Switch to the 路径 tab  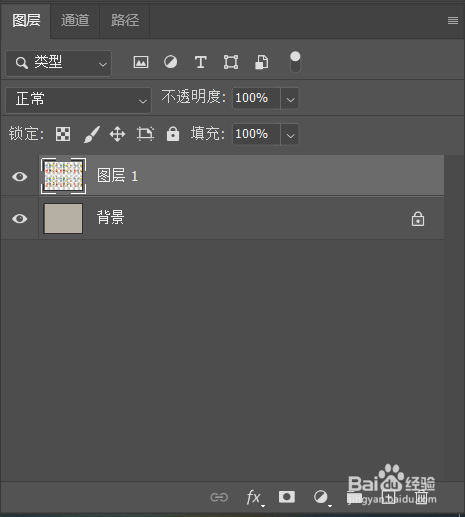[x=125, y=21]
